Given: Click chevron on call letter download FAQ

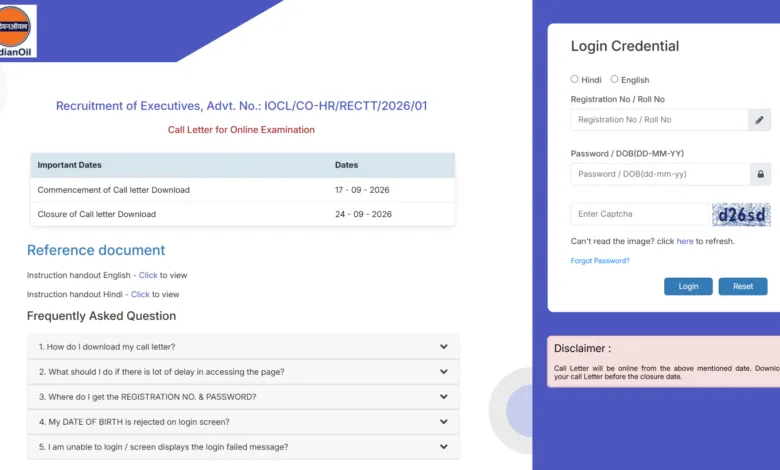Looking at the screenshot, I should [x=443, y=347].
